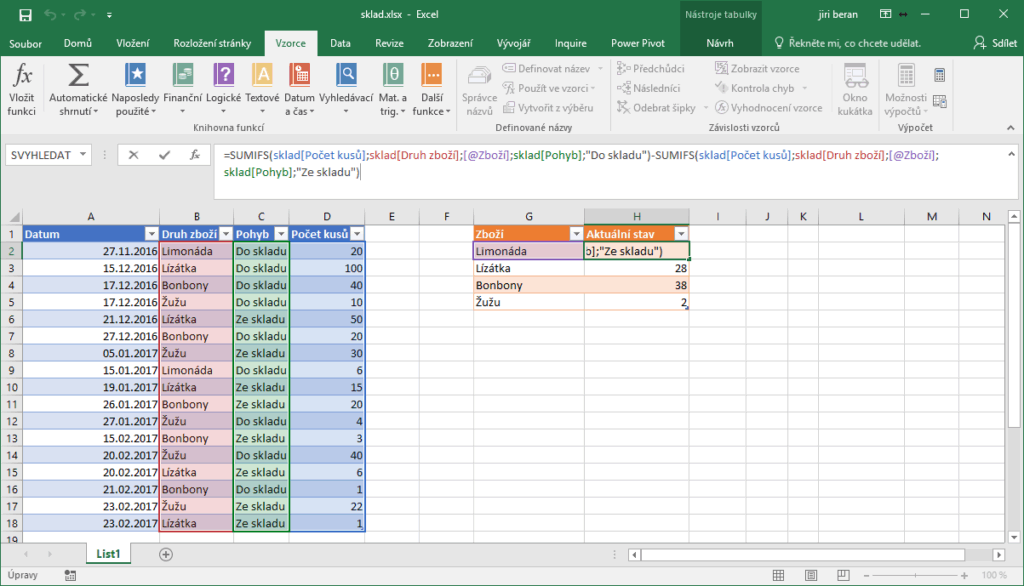
Task: Confirm formula with the checkmark icon
Action: (164, 155)
